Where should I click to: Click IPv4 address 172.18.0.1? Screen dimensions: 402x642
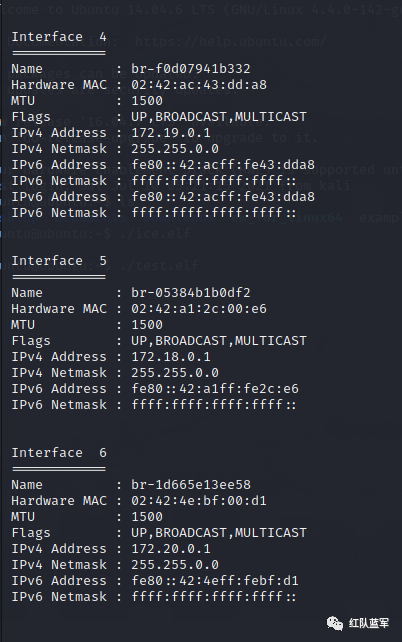[x=171, y=357]
